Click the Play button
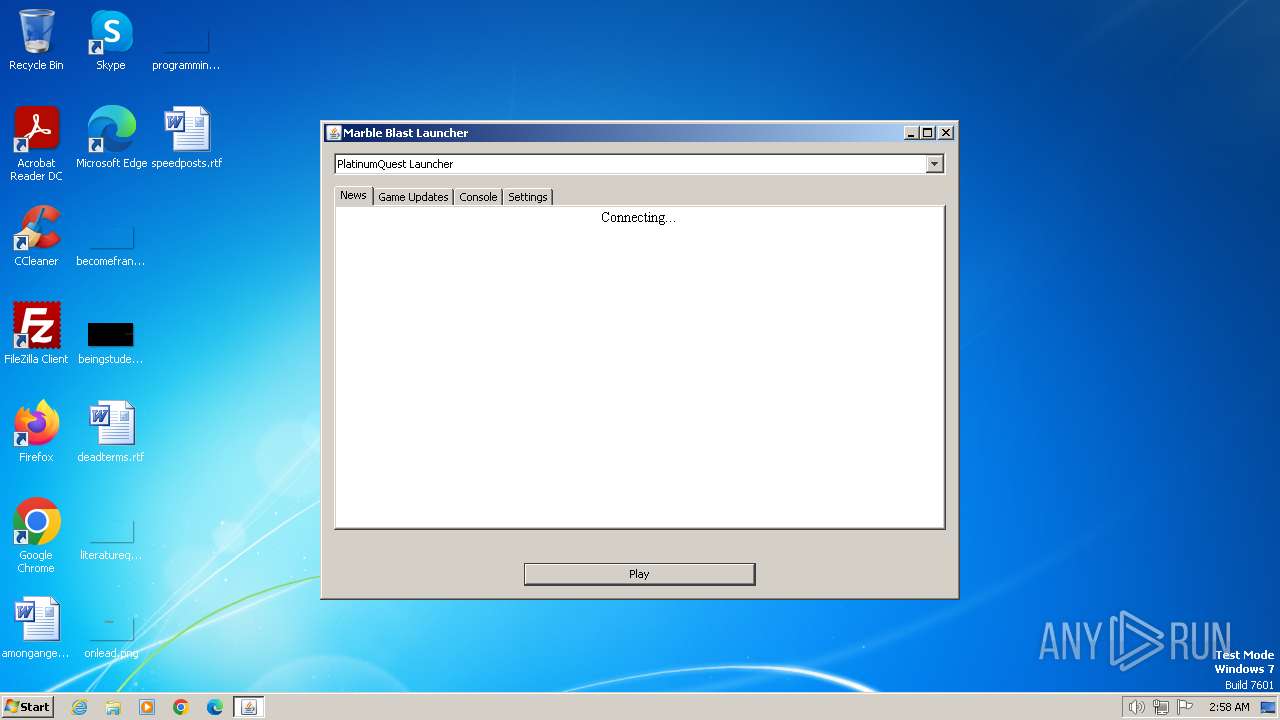Image resolution: width=1280 pixels, height=720 pixels. (639, 574)
